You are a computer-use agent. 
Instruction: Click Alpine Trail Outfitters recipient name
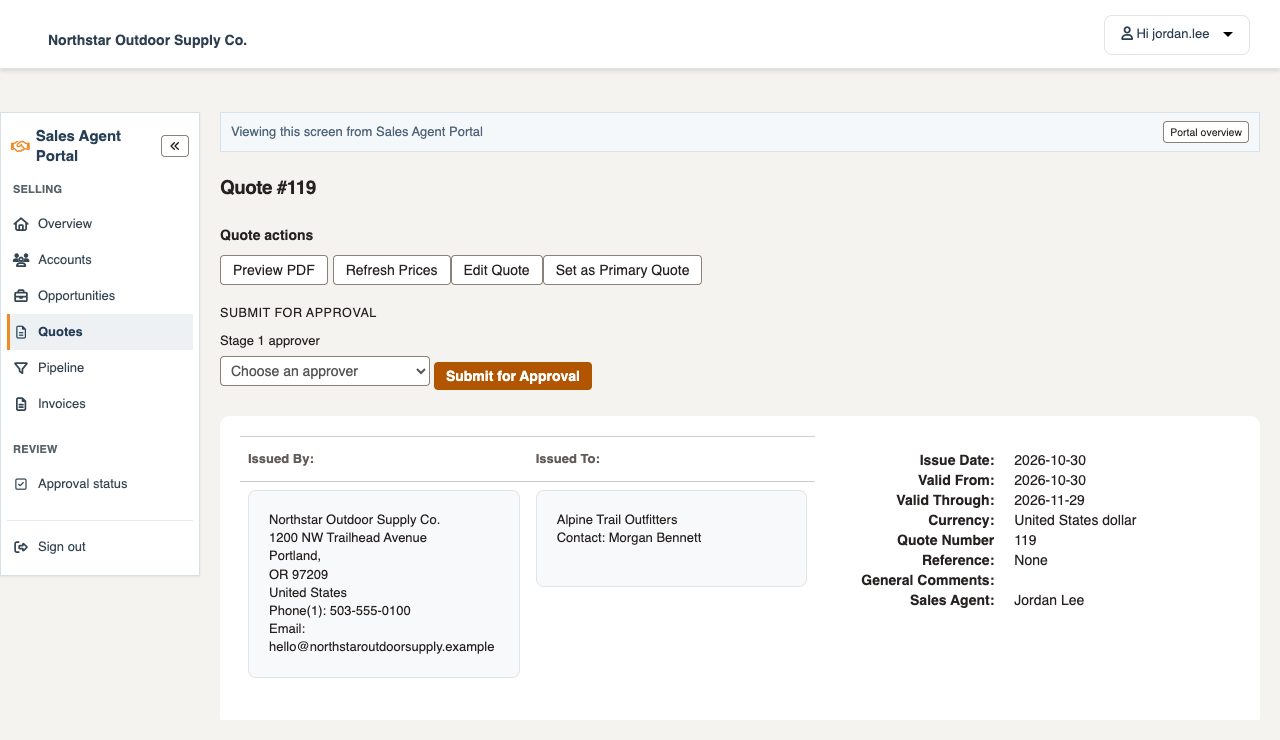tap(617, 520)
